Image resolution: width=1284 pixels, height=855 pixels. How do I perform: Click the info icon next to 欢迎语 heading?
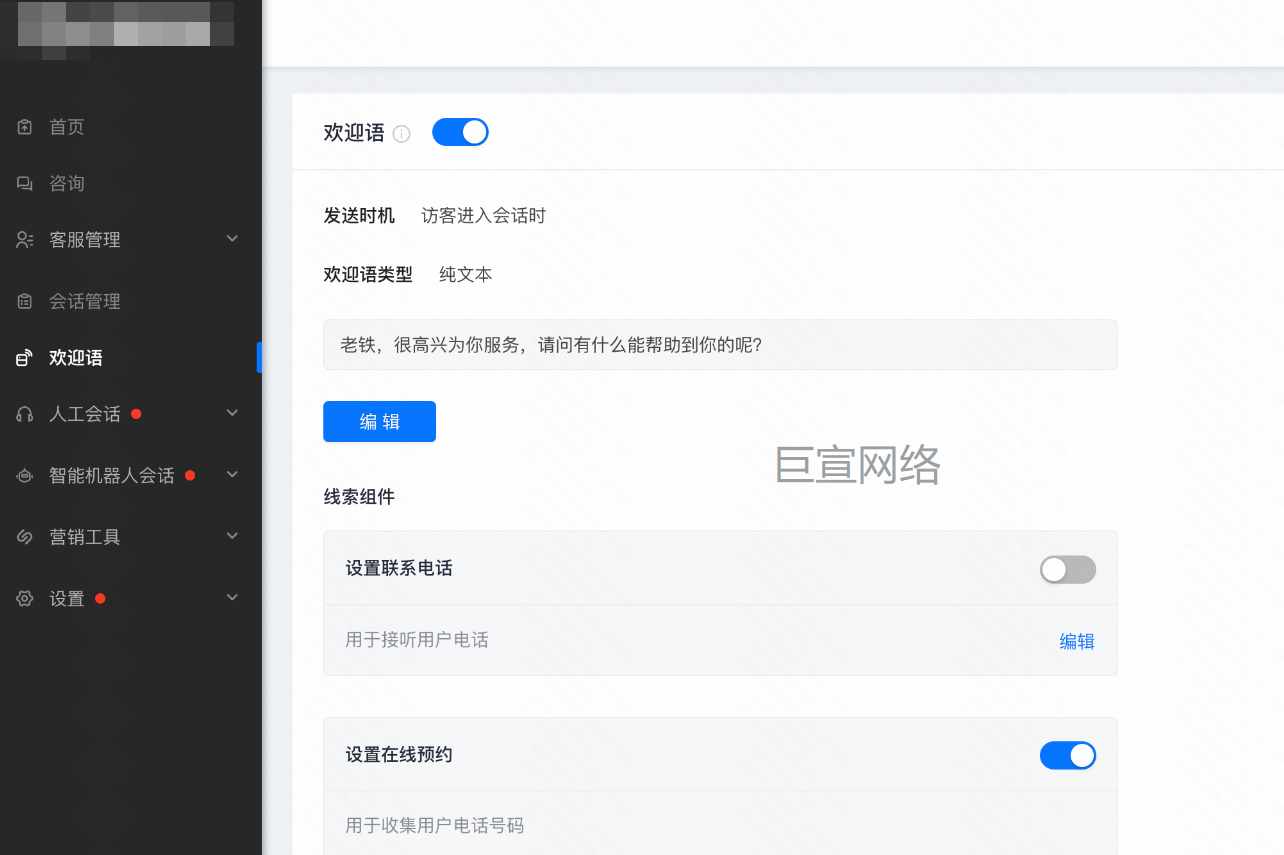402,134
